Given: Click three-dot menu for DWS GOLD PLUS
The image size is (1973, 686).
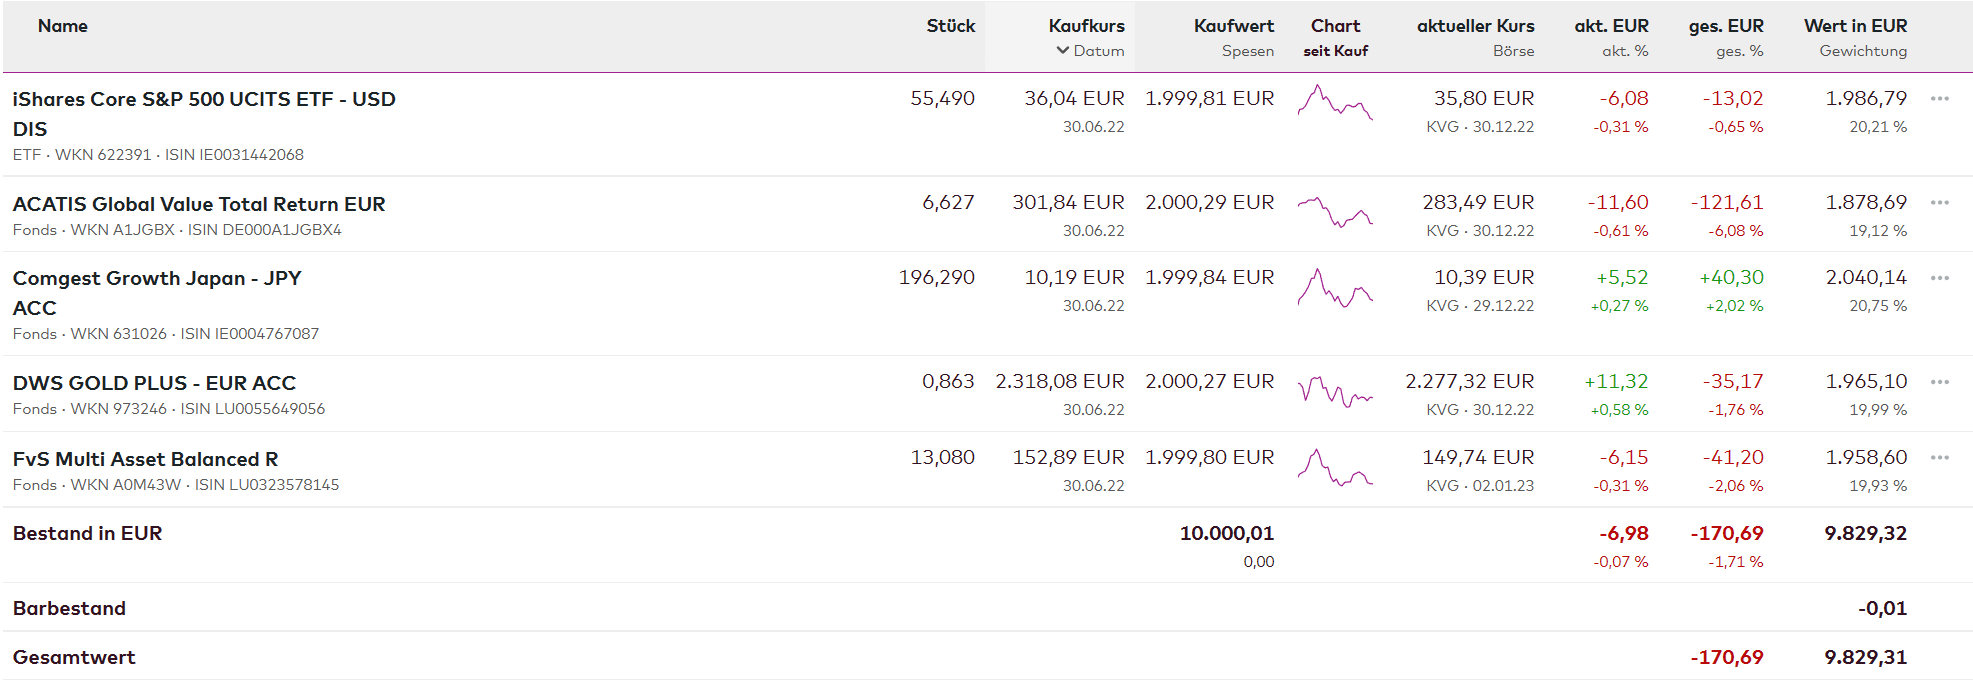Looking at the screenshot, I should coord(1939,382).
